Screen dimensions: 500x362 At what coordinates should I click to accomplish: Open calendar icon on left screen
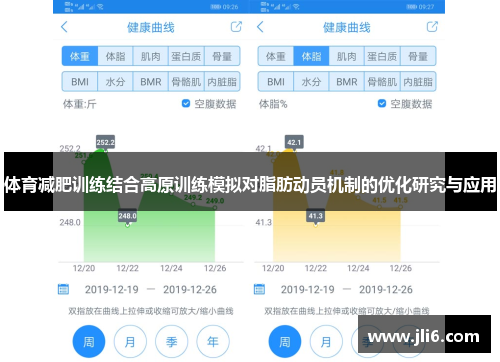(x=63, y=289)
